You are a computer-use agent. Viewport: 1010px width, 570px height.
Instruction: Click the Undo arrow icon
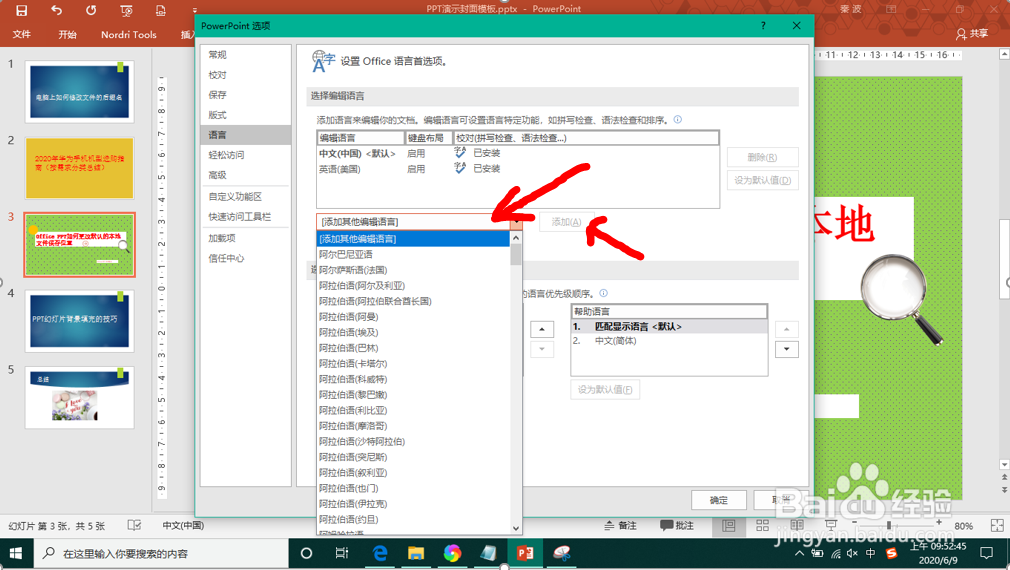point(57,10)
